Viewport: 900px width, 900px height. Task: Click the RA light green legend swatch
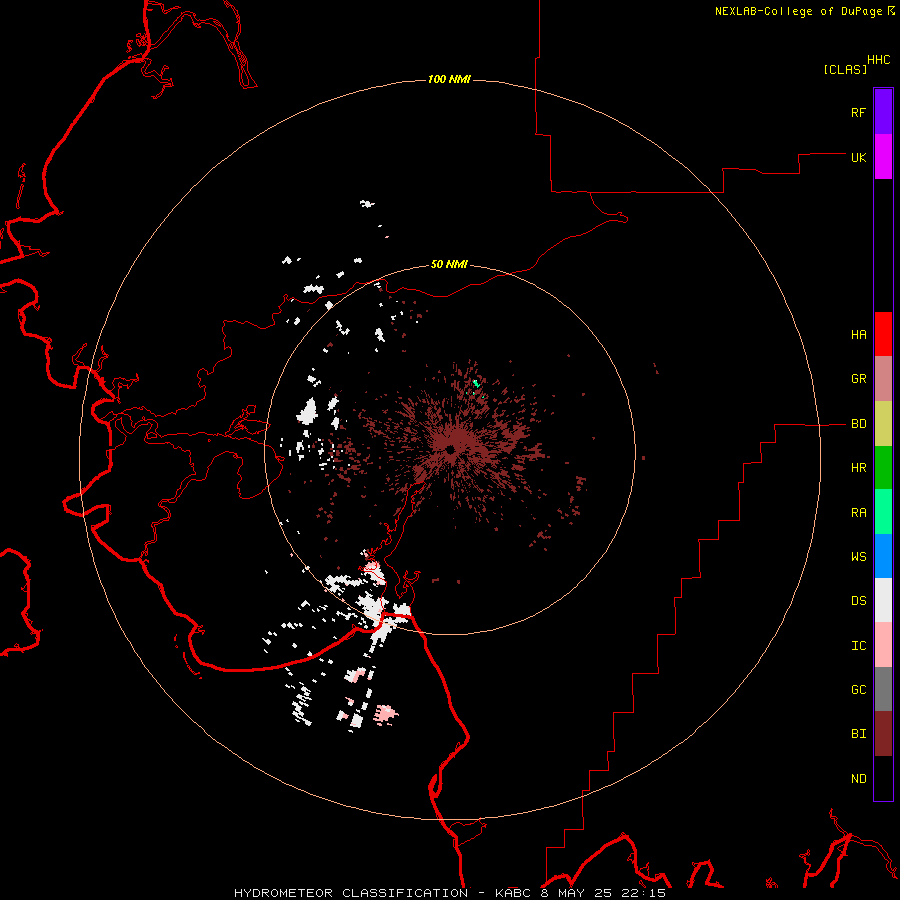point(883,512)
